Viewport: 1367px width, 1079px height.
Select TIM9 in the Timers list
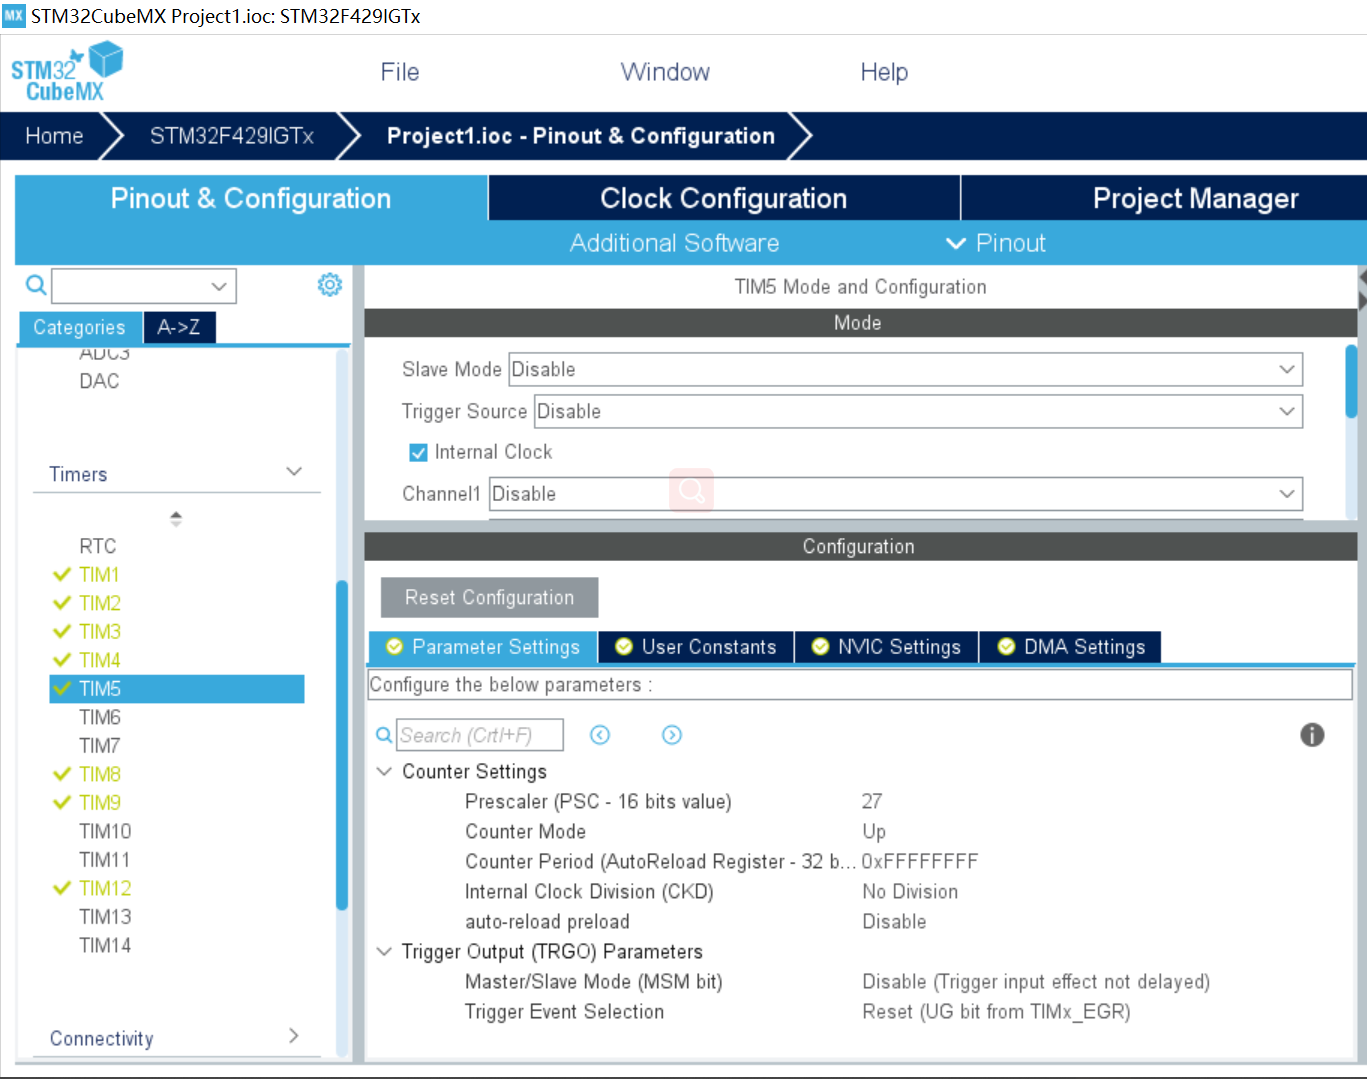[x=100, y=803]
